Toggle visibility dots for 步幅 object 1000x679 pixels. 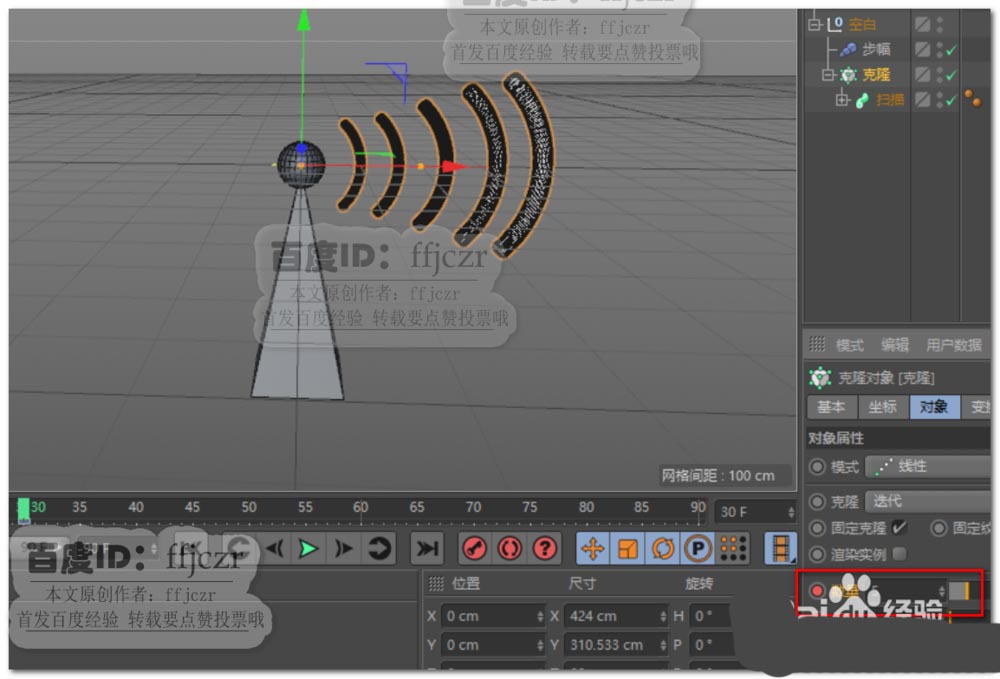(940, 49)
